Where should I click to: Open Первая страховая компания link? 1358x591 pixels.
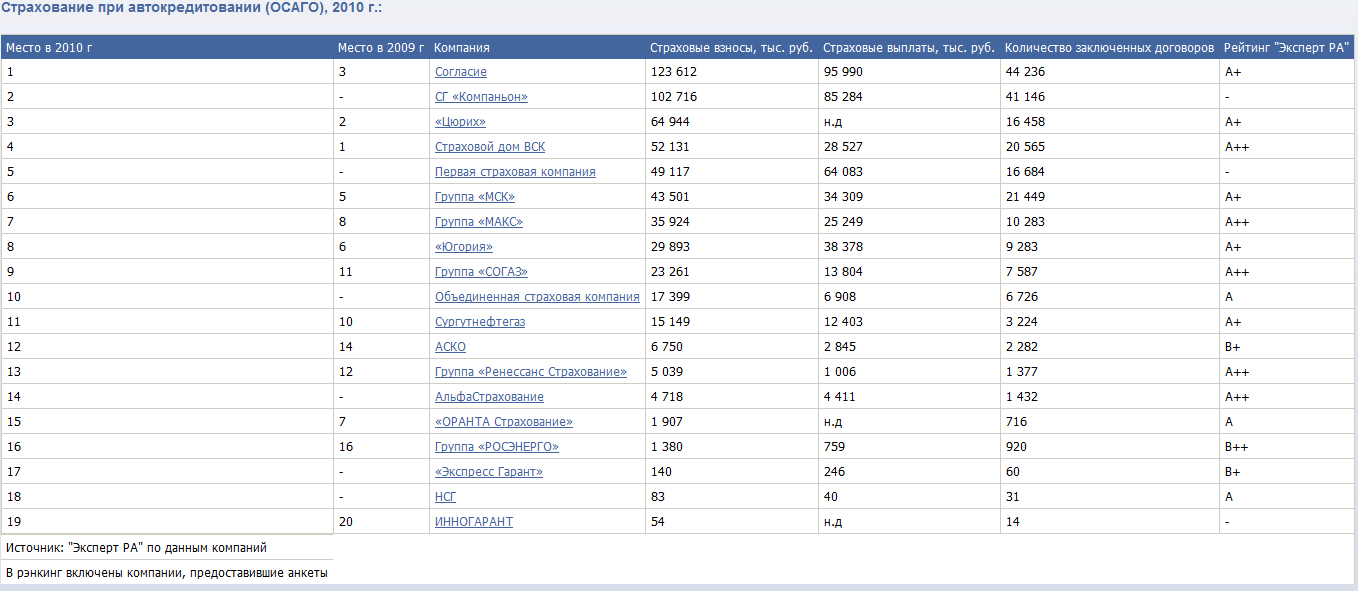click(515, 172)
